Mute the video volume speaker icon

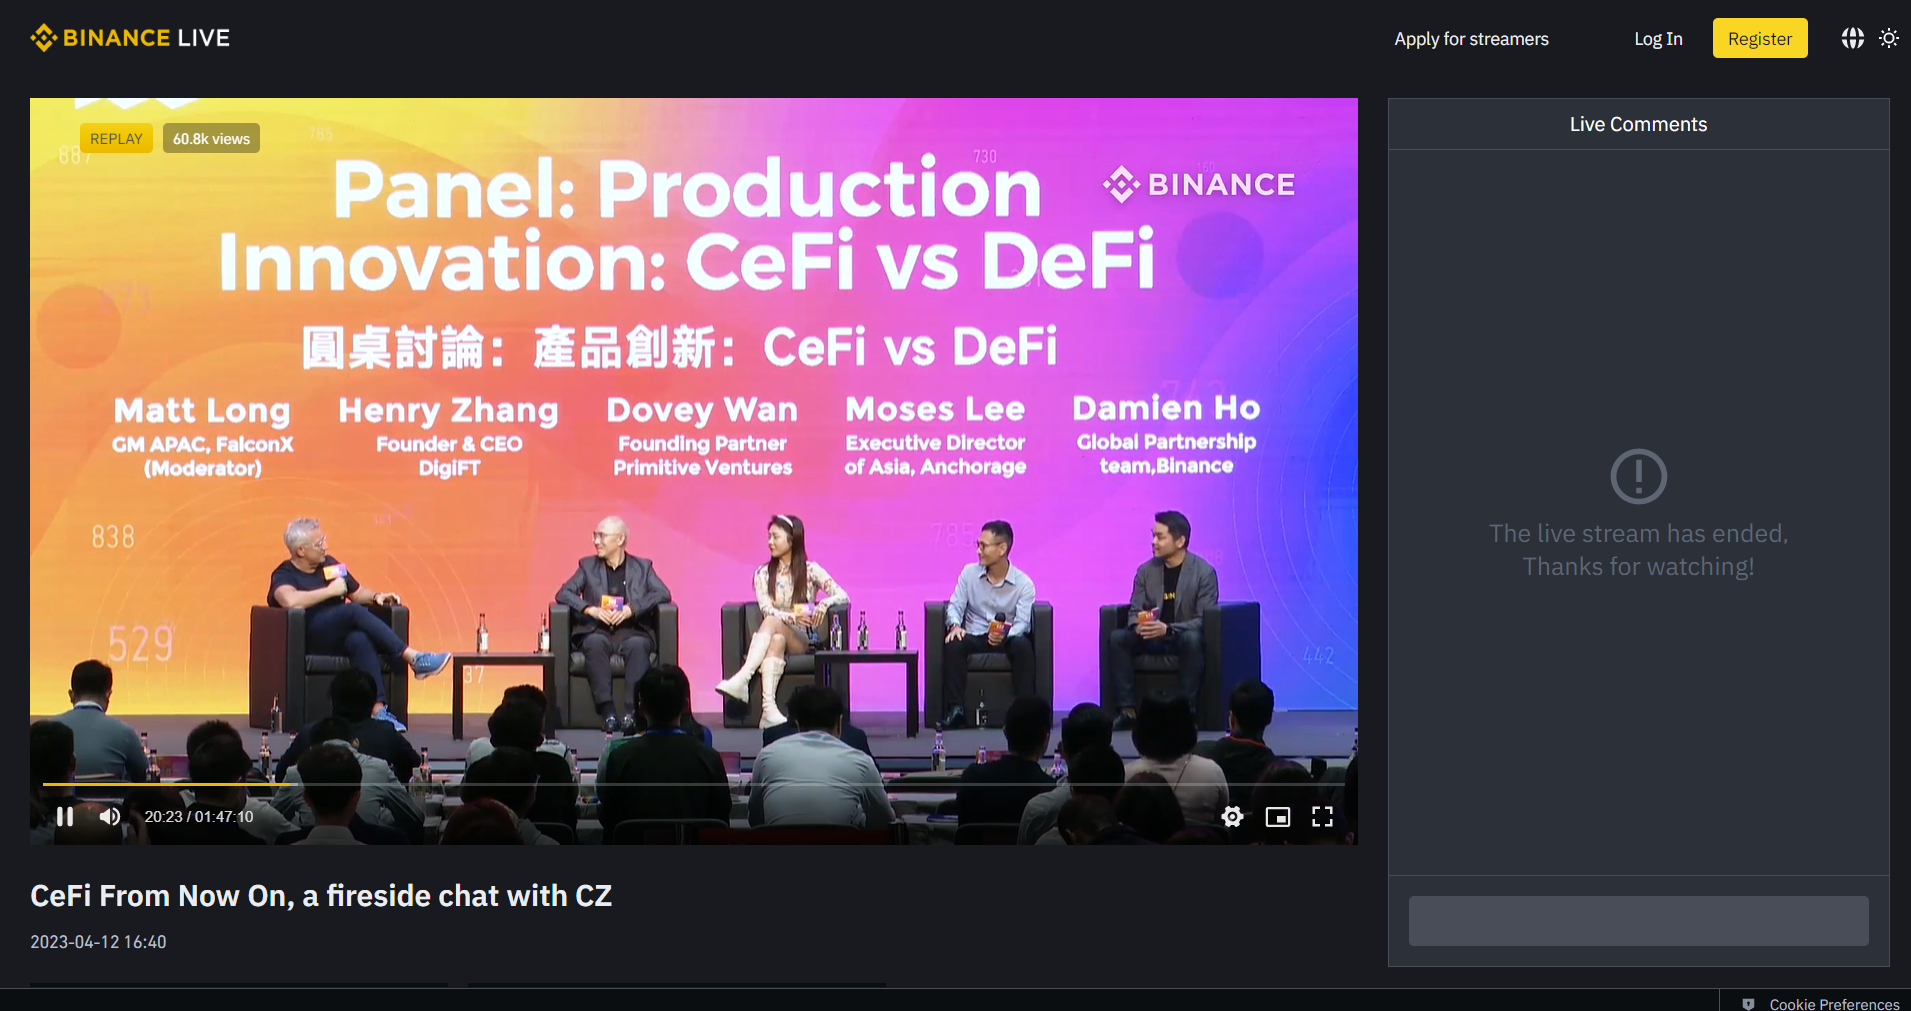tap(110, 817)
